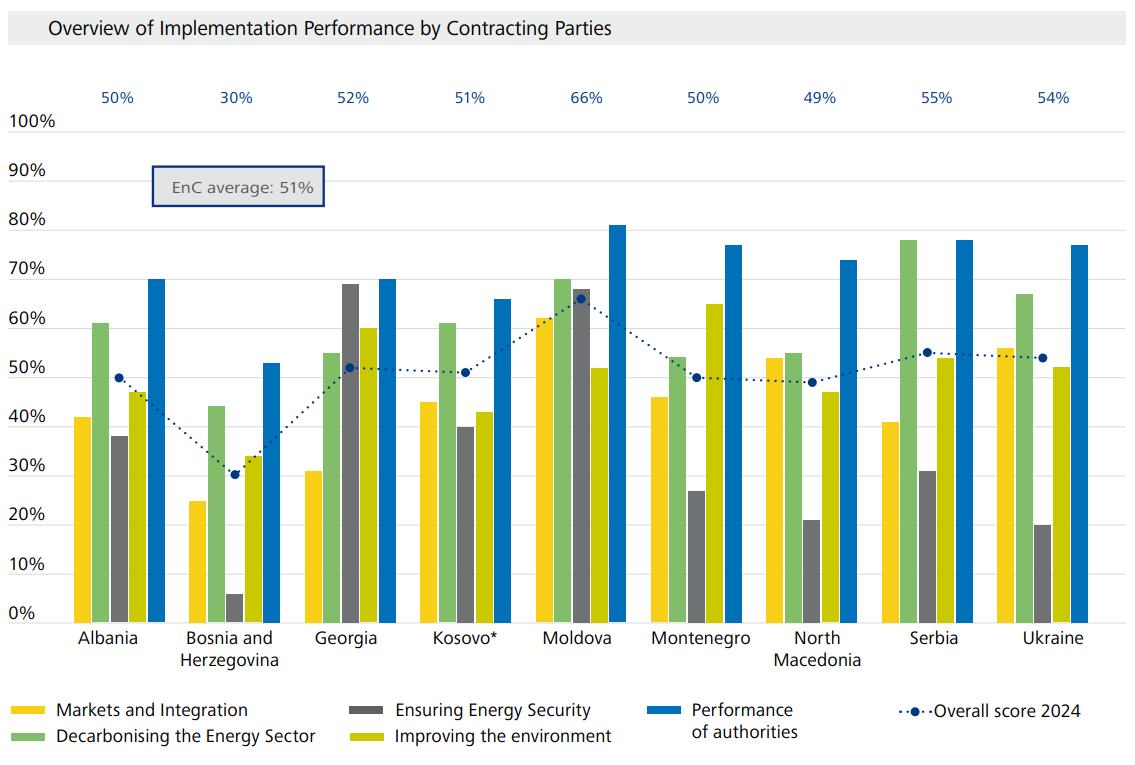
Task: Click Serbia's green Decarbonising bar
Action: click(x=908, y=432)
